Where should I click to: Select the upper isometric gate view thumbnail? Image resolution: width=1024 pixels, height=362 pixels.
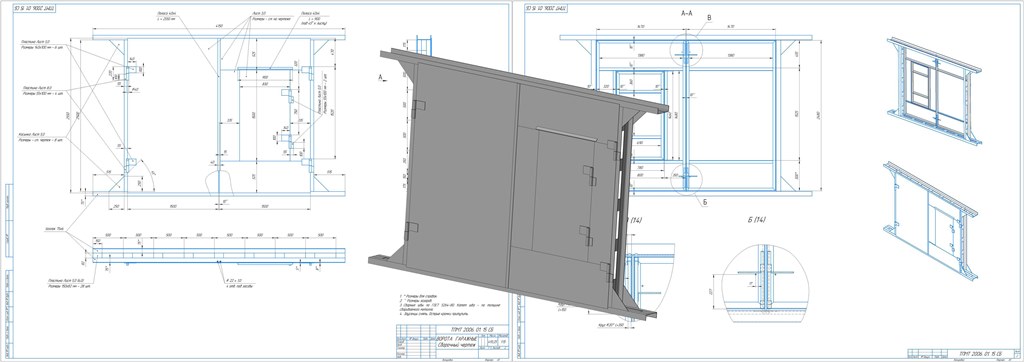tap(935, 90)
